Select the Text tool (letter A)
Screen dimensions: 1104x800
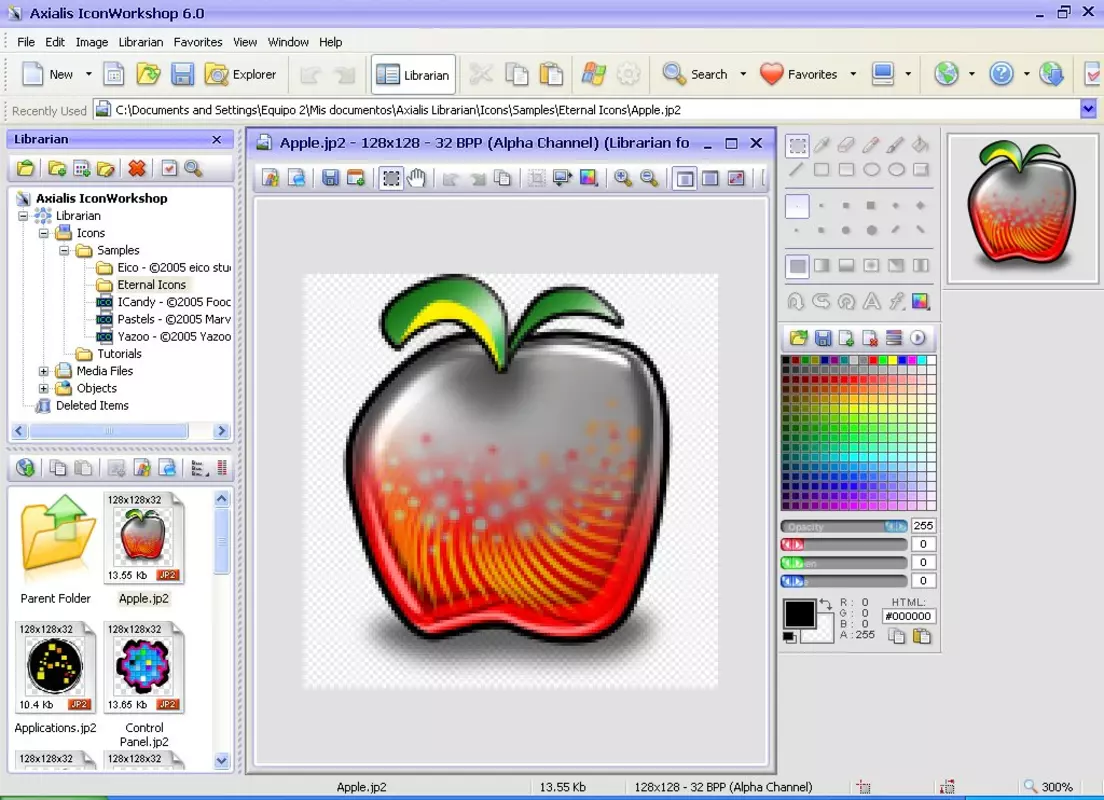click(871, 301)
